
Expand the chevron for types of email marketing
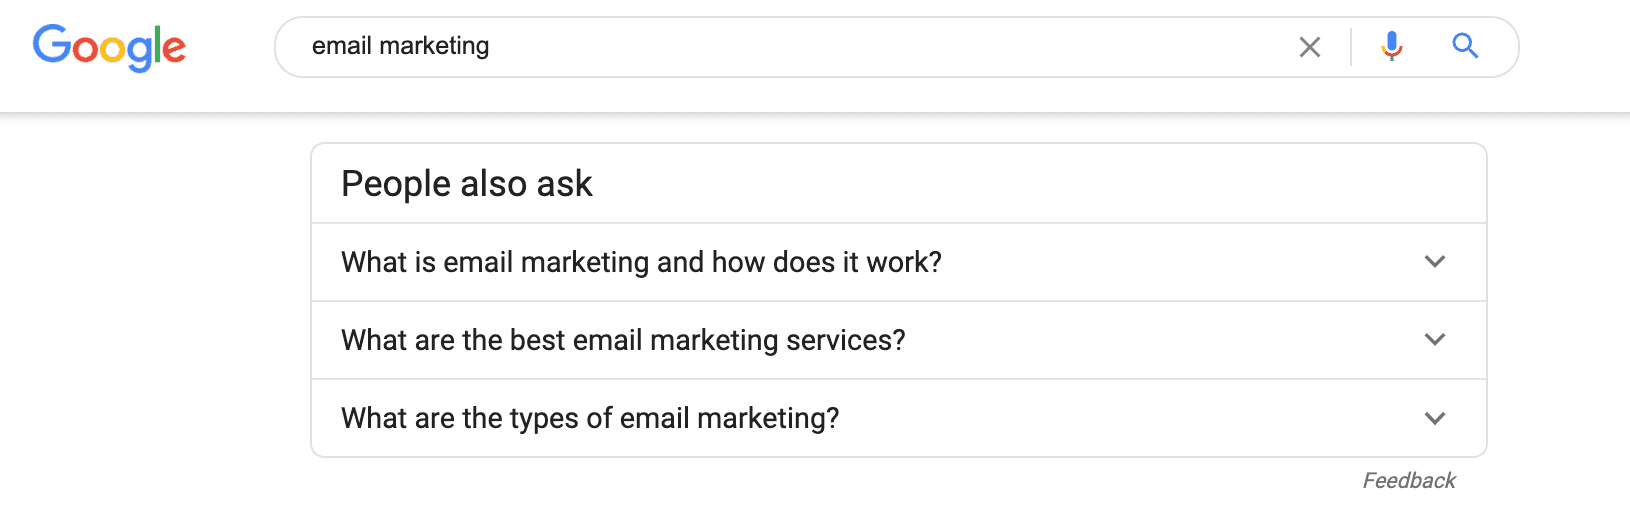point(1435,418)
